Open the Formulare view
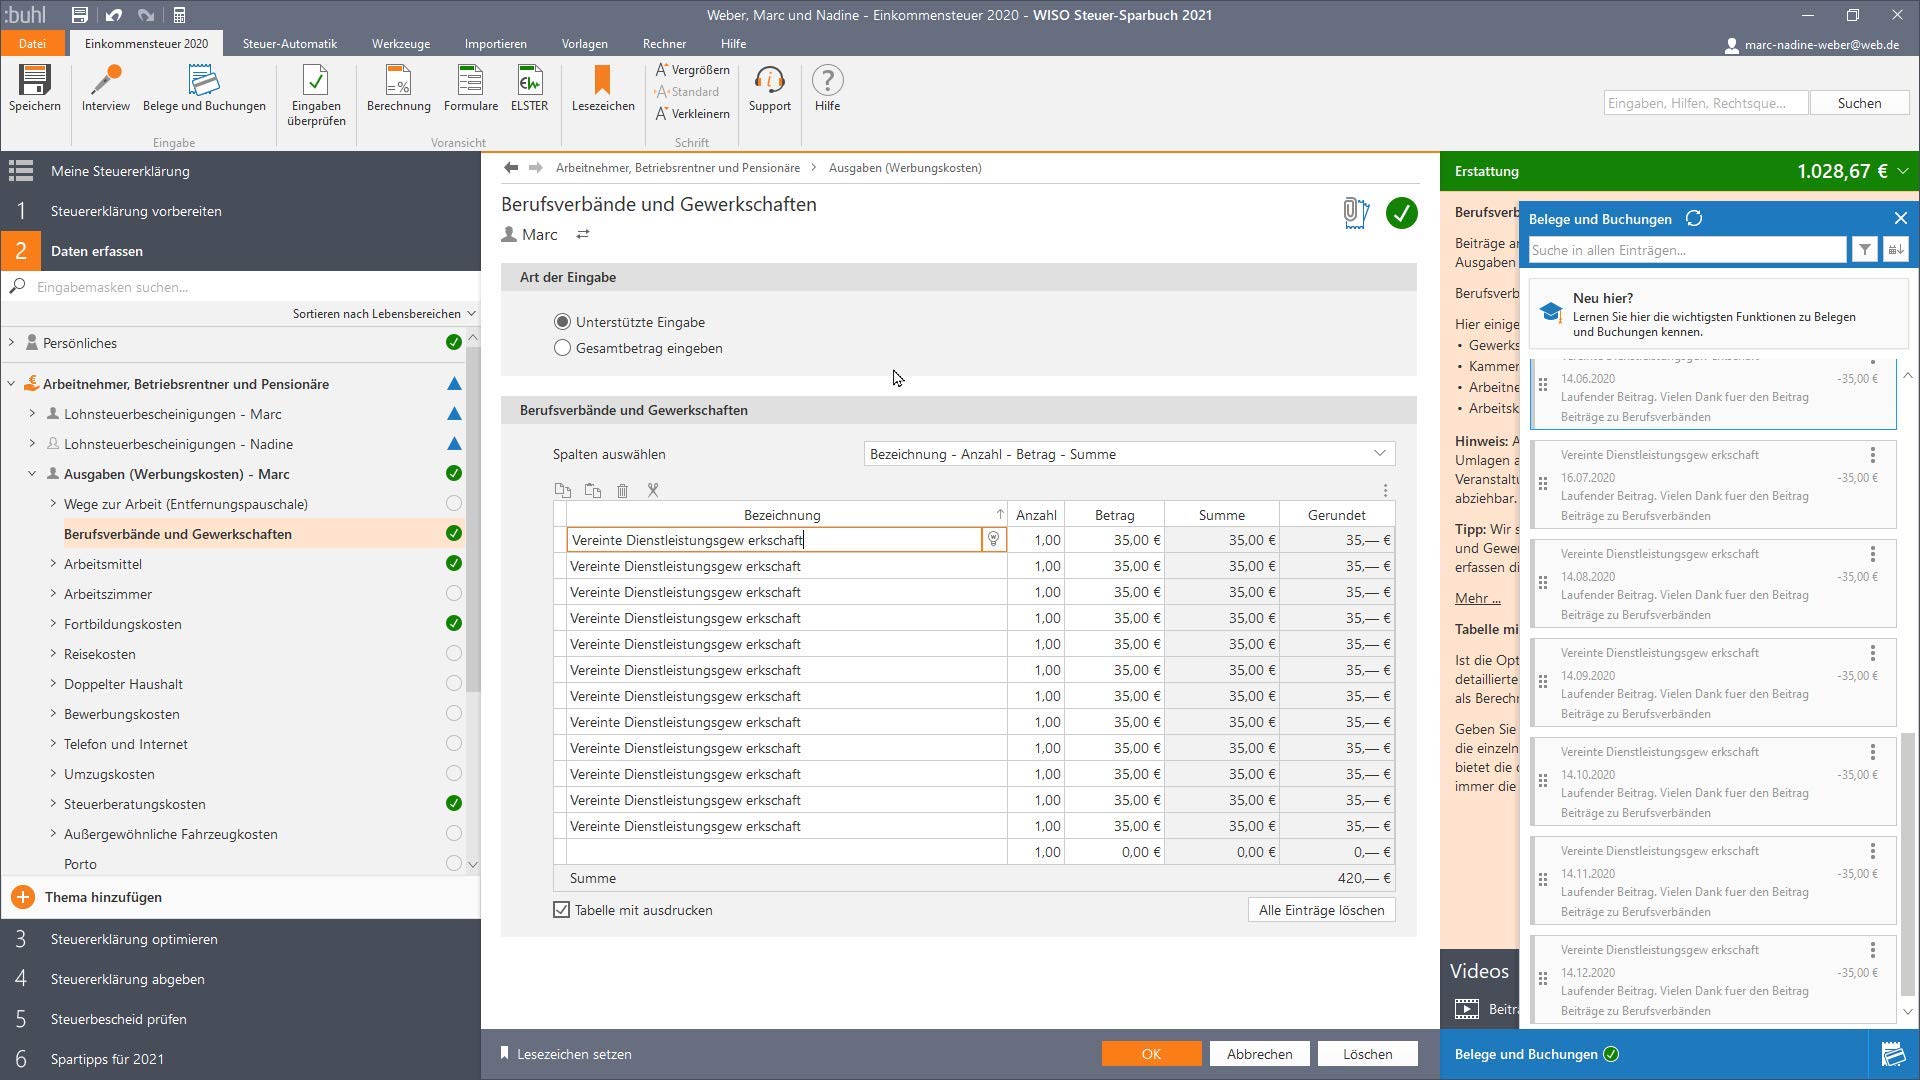This screenshot has width=1920, height=1080. coord(470,88)
